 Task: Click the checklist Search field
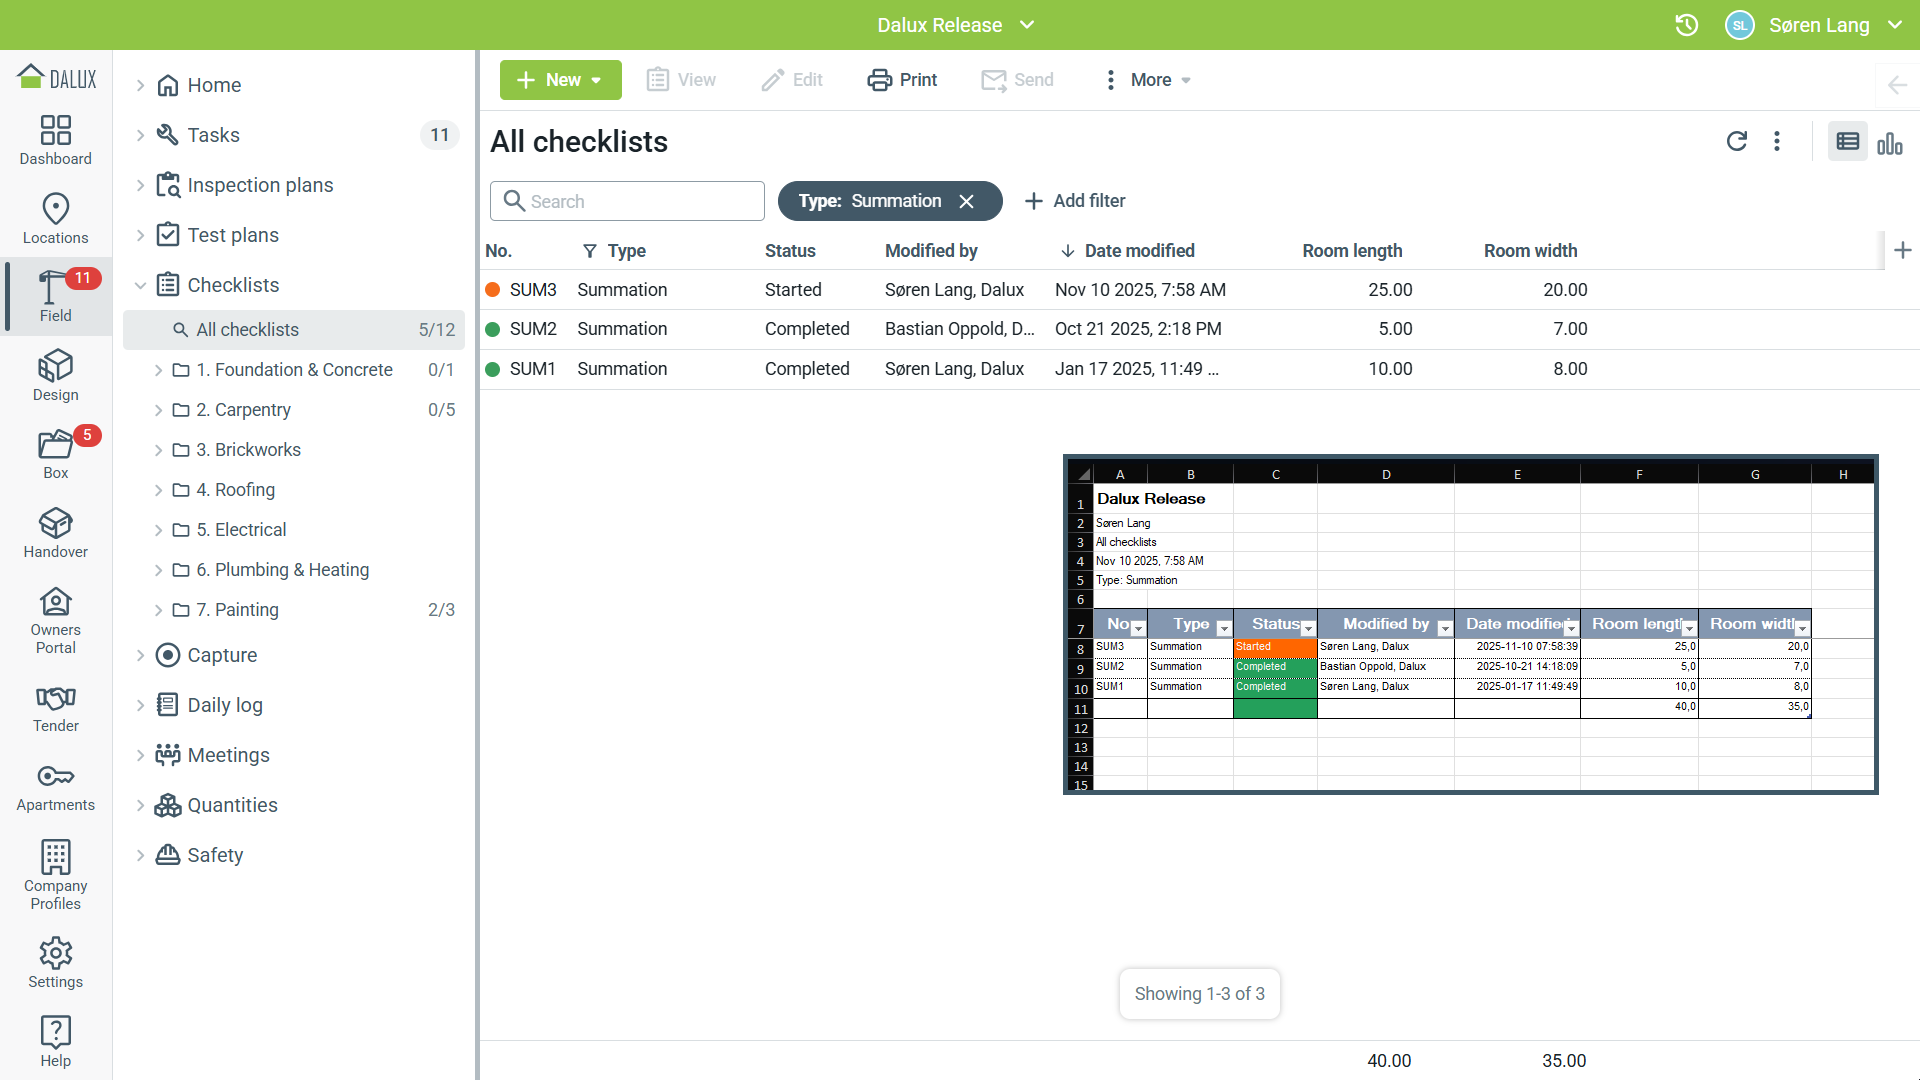[x=627, y=201]
